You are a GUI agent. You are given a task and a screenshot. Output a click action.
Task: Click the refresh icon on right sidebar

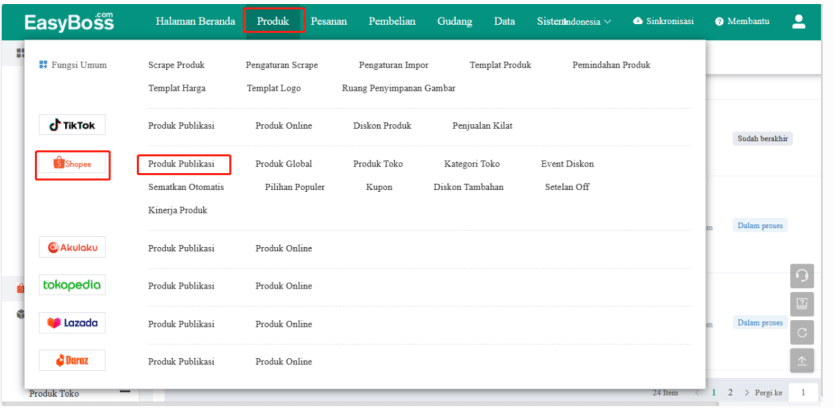[801, 332]
